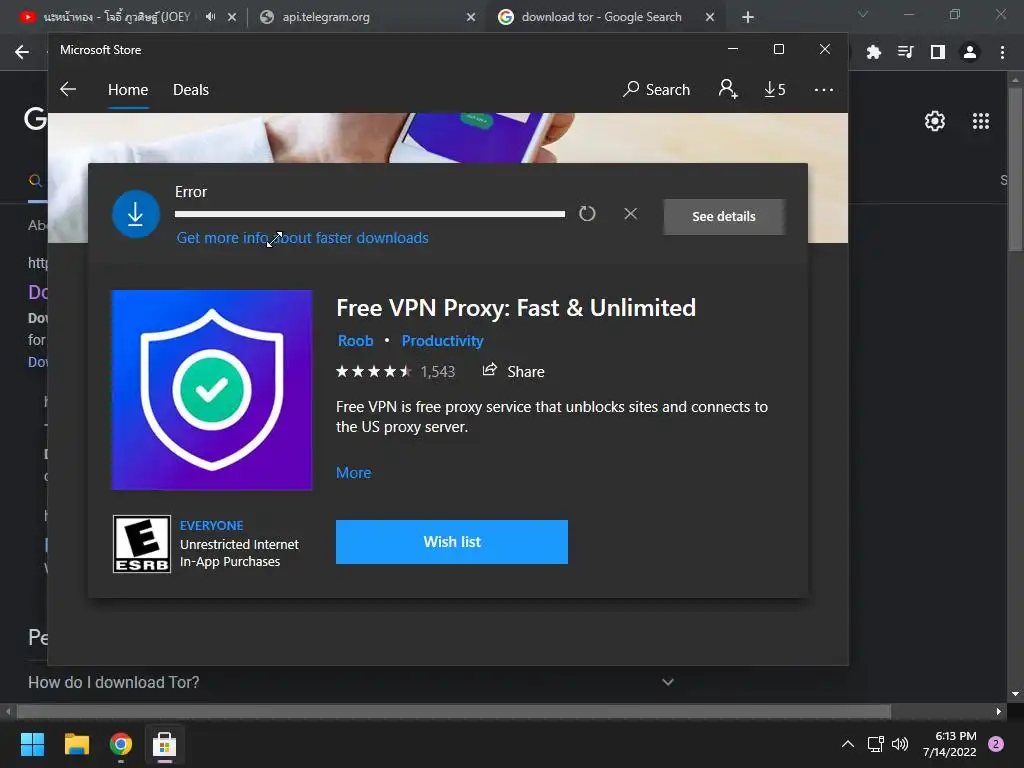Click the See details button

pos(724,216)
